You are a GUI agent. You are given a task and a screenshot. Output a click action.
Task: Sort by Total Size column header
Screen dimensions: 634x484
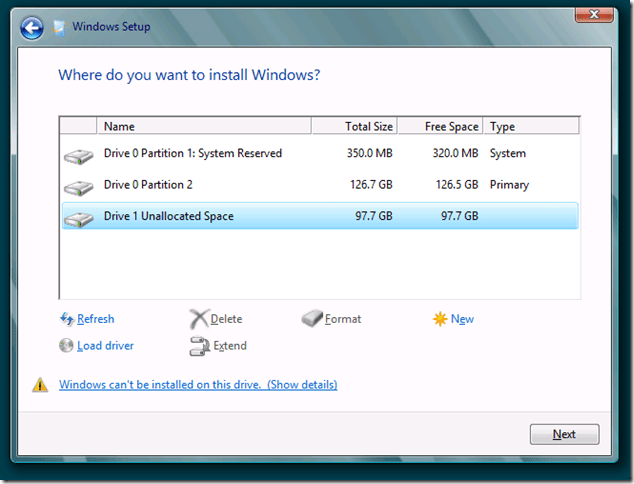click(354, 127)
